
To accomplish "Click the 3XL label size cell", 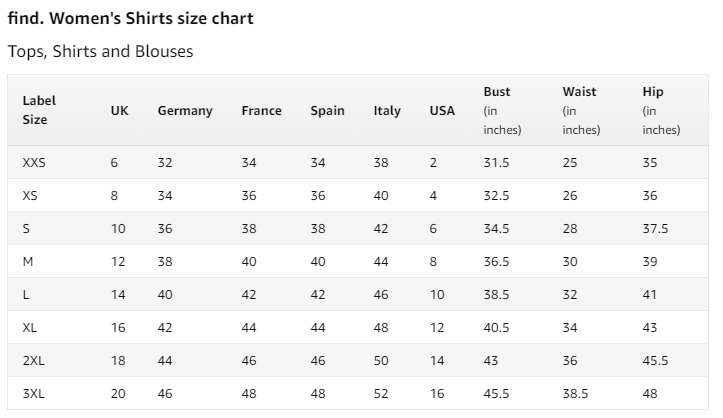I will click(x=34, y=394).
